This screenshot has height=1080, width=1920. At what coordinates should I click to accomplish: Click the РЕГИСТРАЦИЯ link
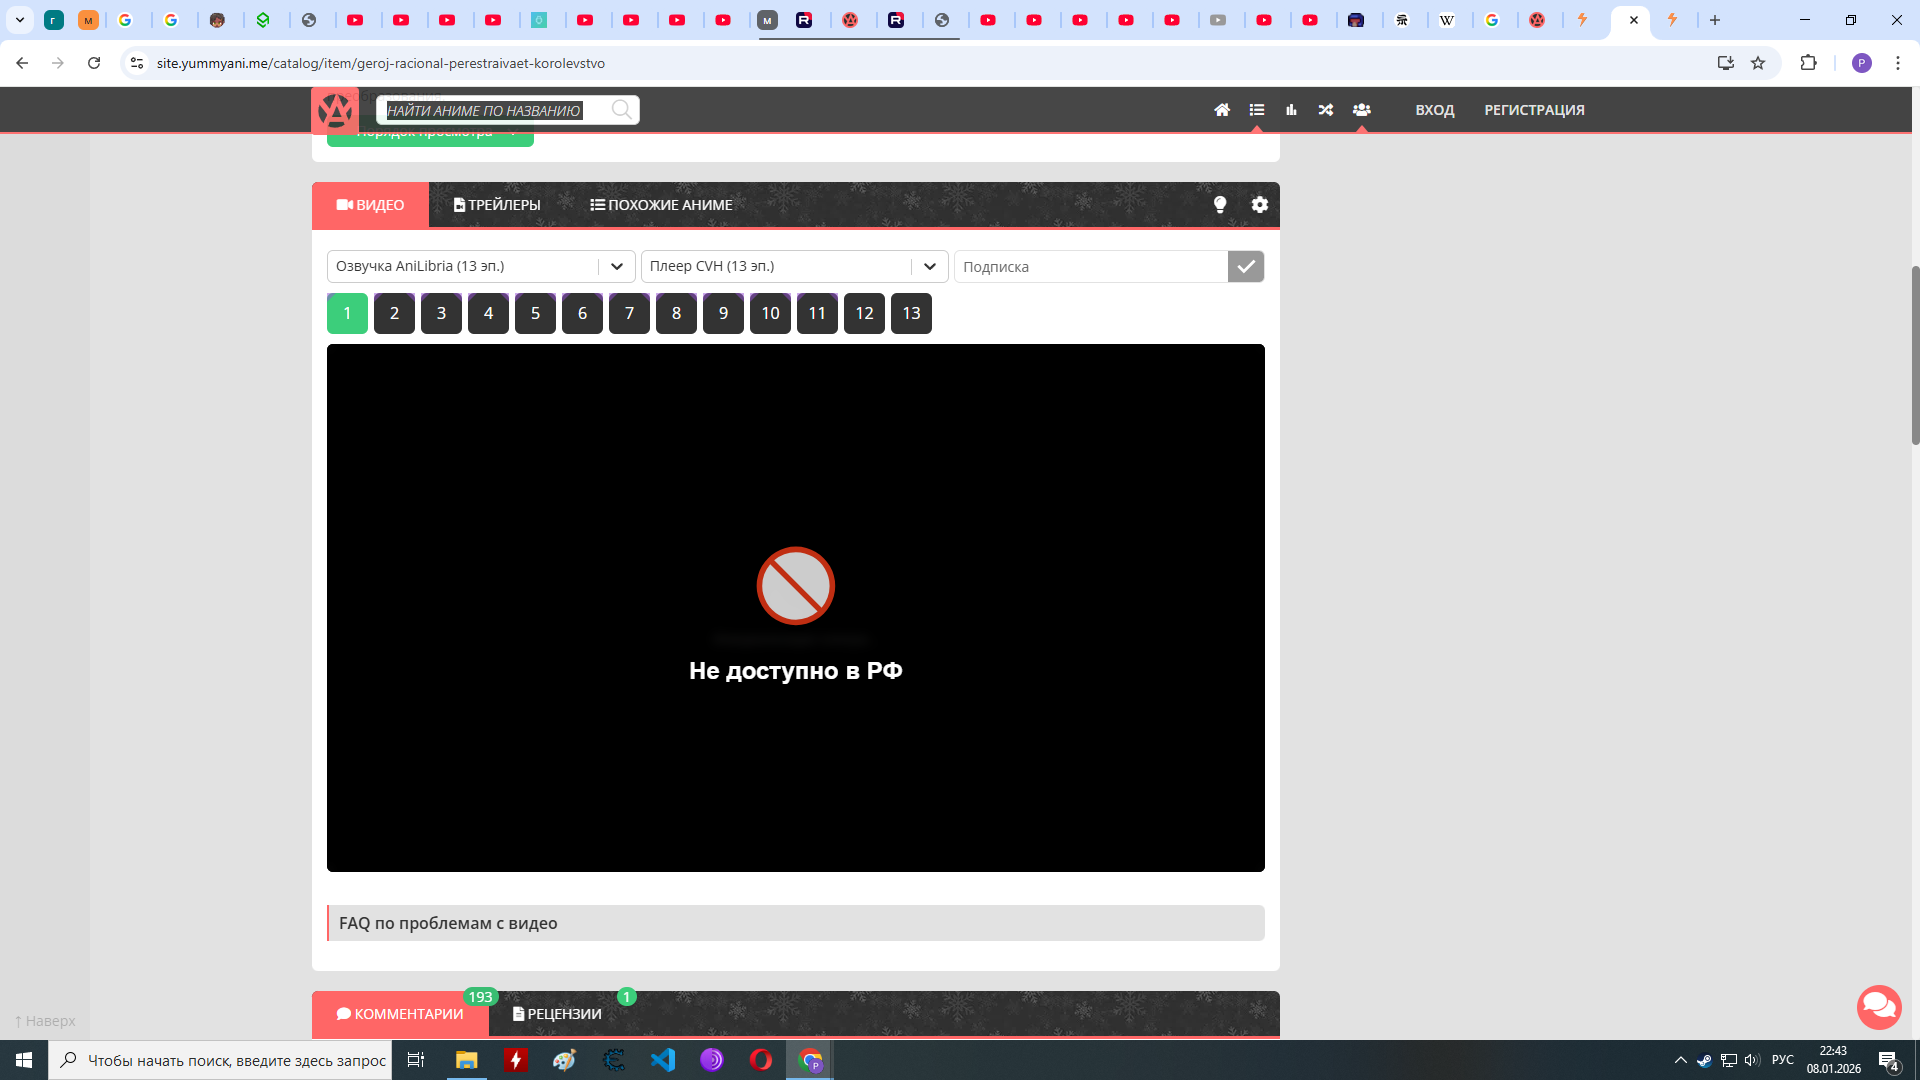[x=1534, y=110]
